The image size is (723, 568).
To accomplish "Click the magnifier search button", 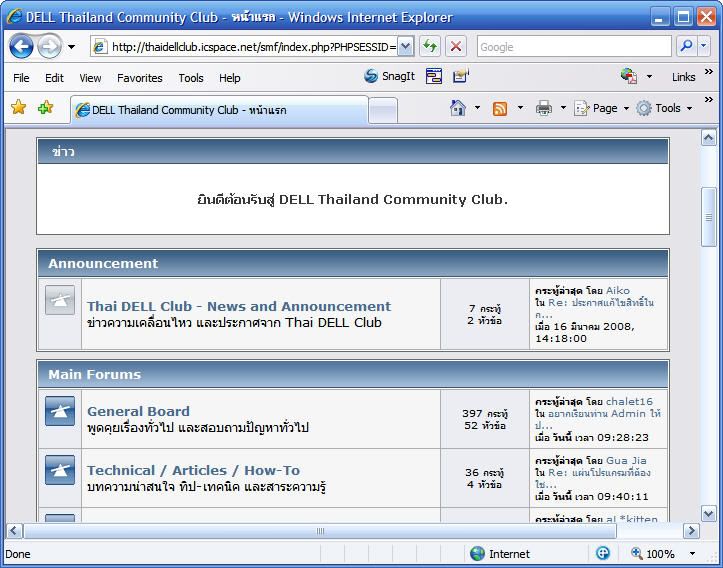I will click(686, 47).
